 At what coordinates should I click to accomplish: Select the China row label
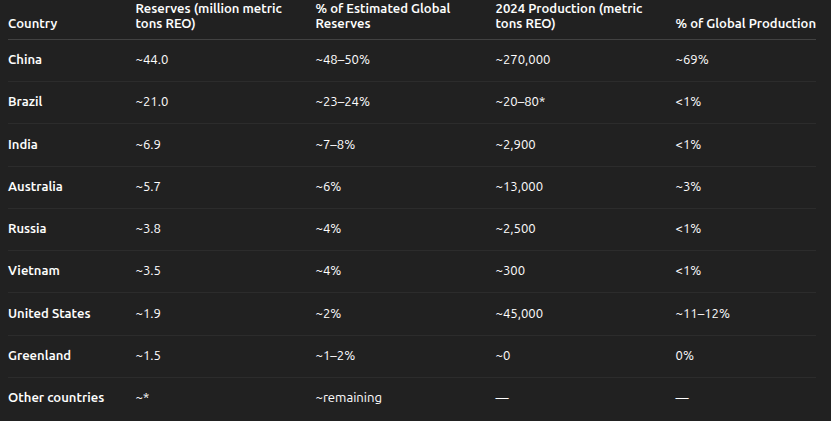point(25,60)
